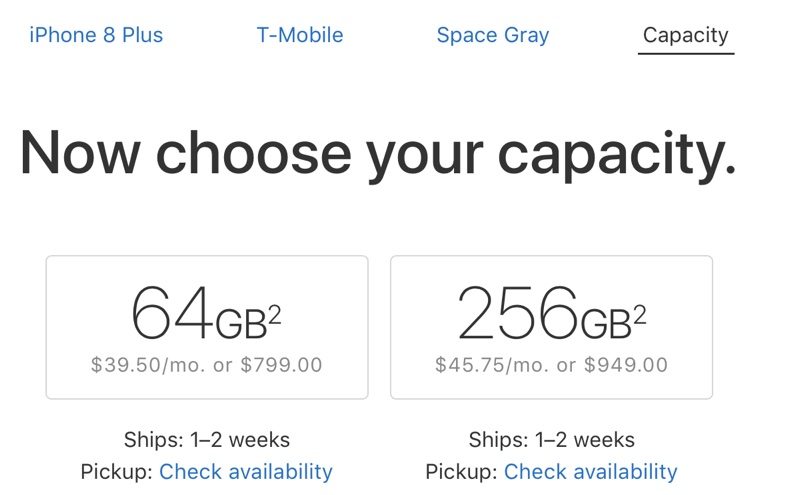Click the shipping estimate under the 256GB card
Image resolution: width=800 pixels, height=495 pixels.
tap(551, 439)
